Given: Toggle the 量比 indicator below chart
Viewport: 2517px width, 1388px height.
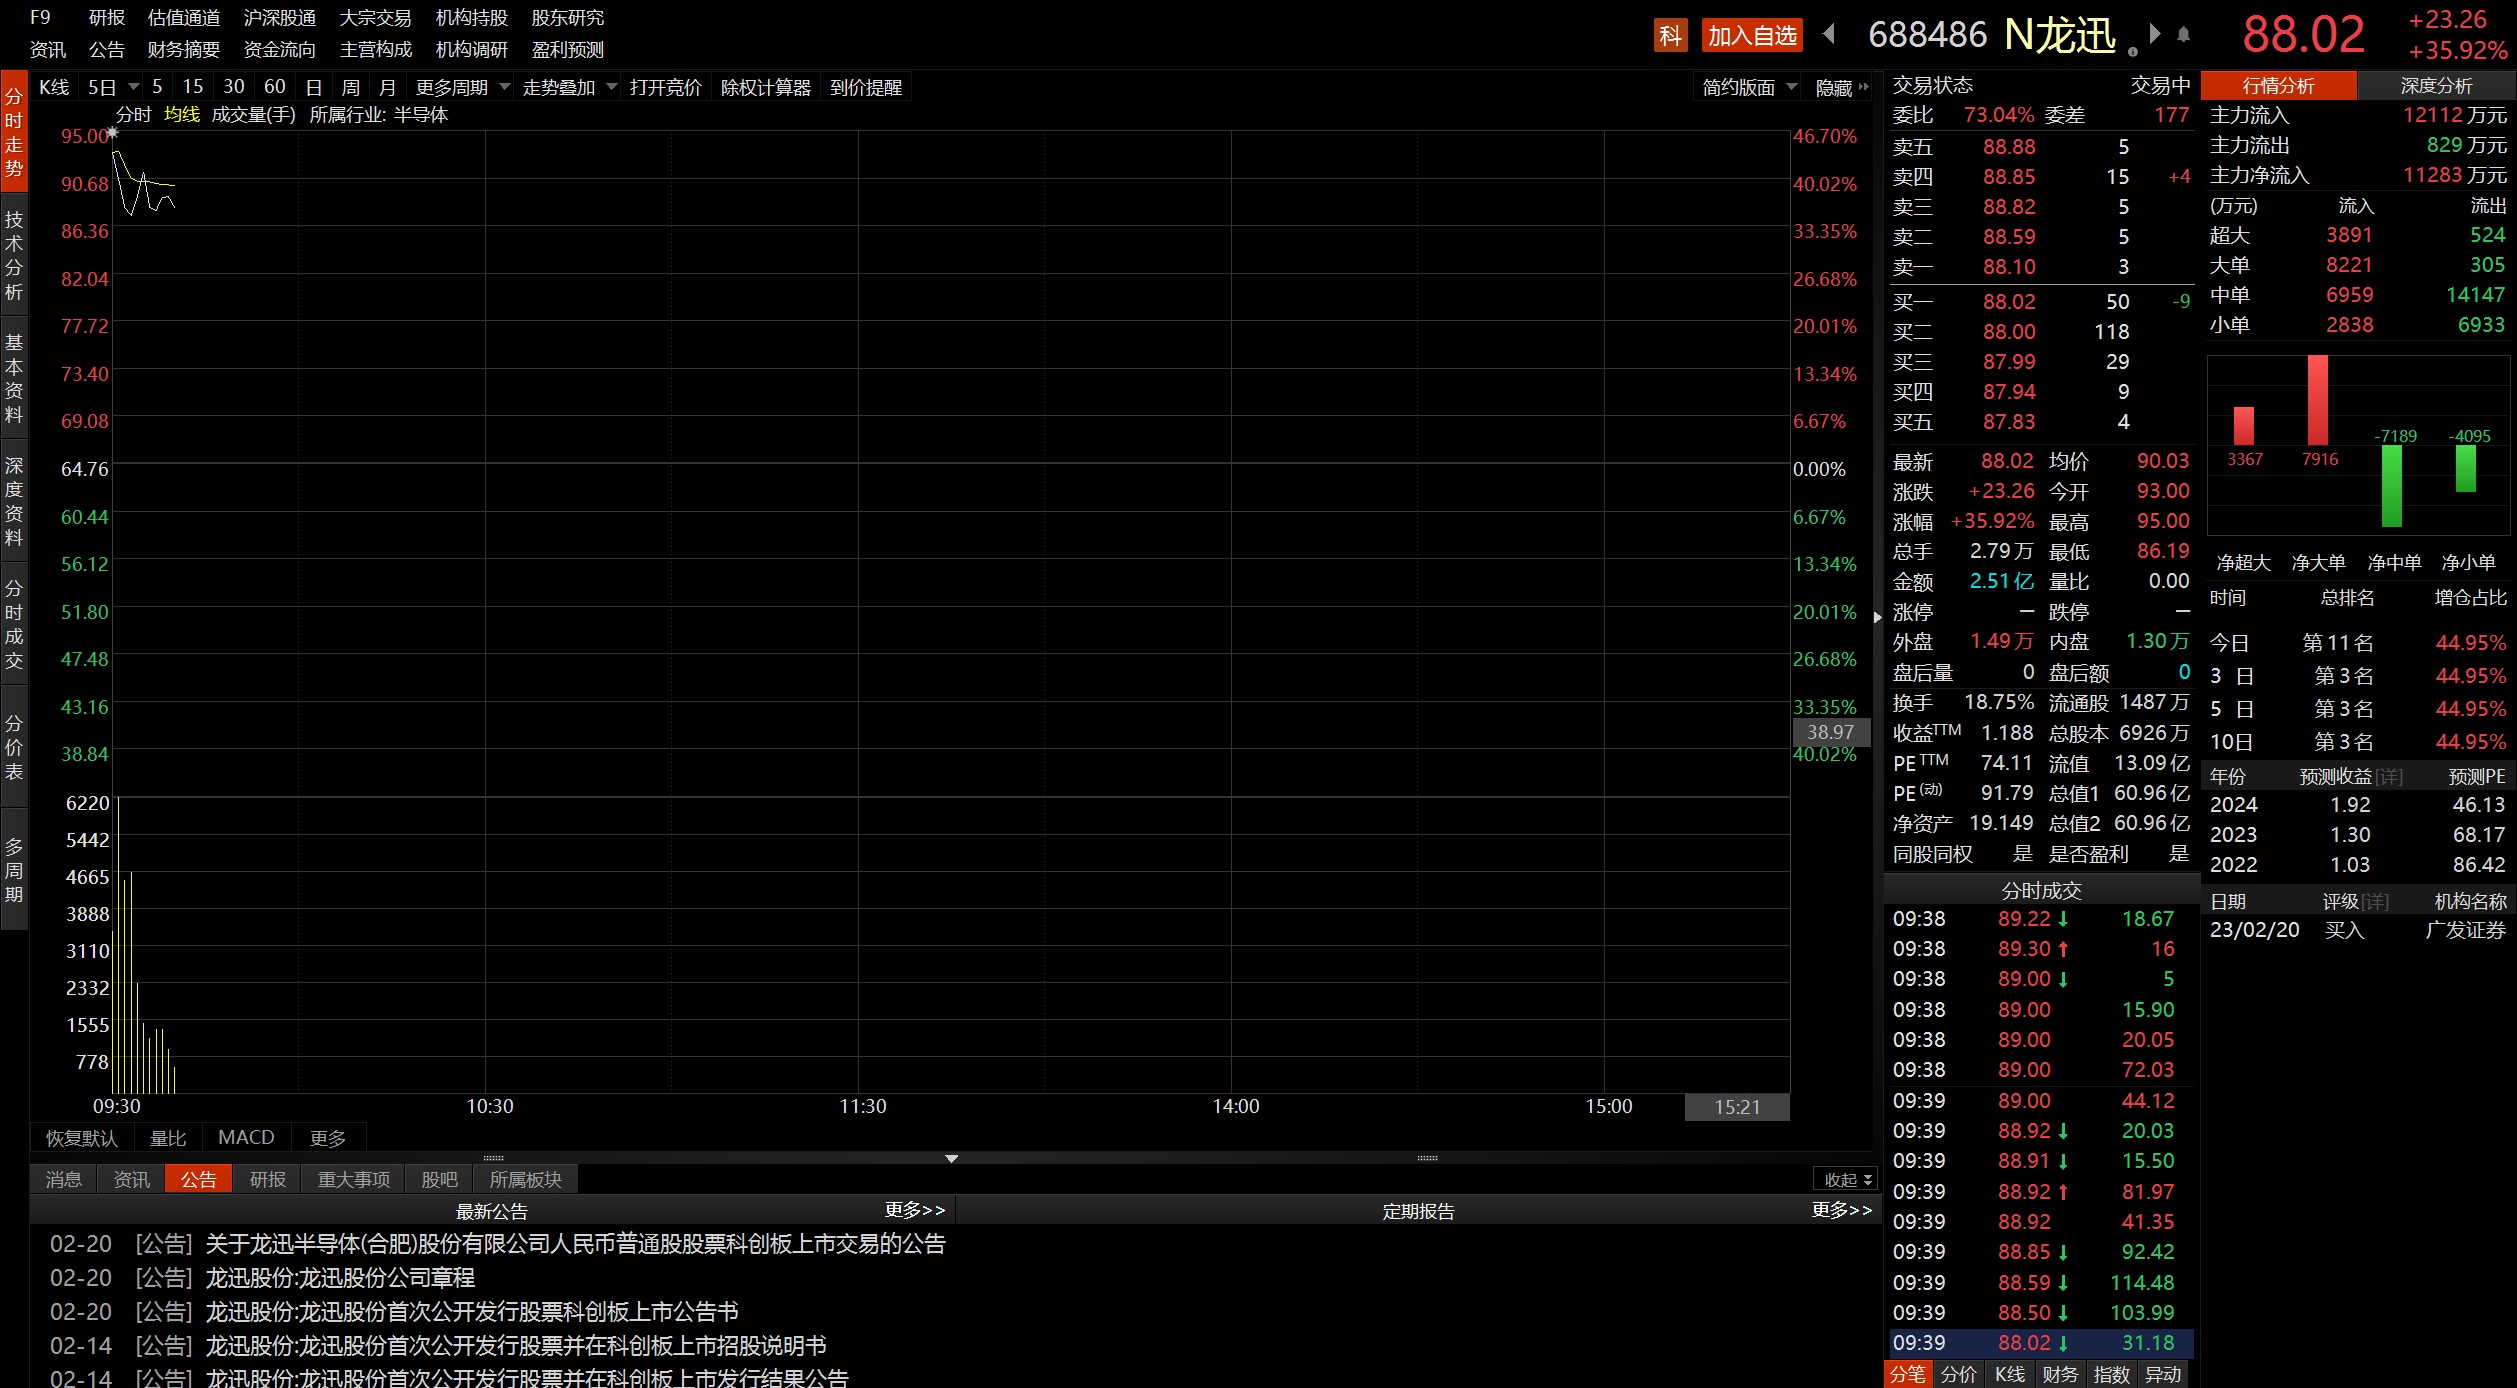Looking at the screenshot, I should (168, 1138).
